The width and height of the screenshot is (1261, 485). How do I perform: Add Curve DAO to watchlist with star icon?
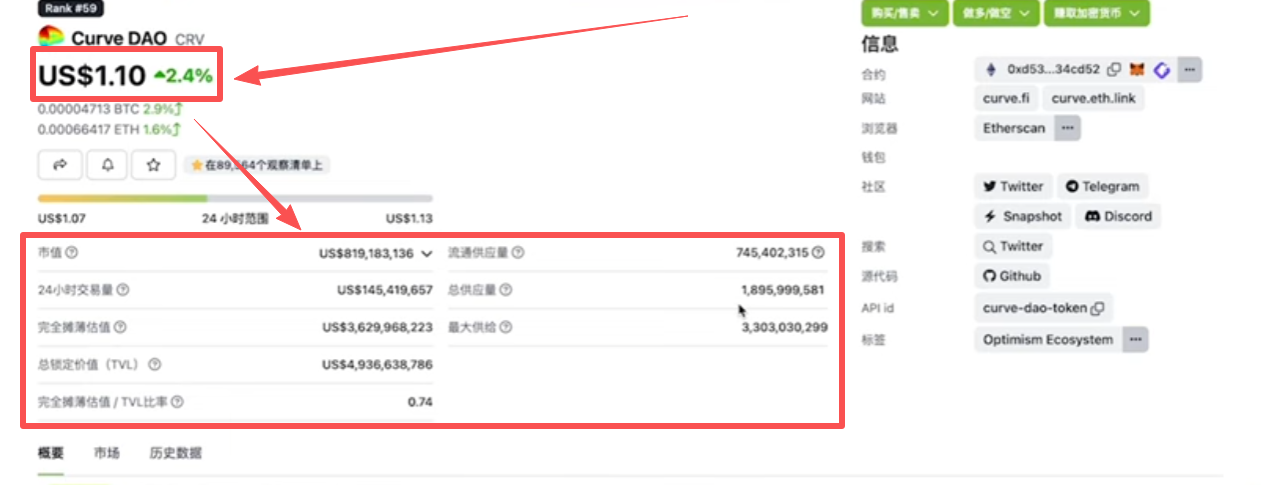154,165
